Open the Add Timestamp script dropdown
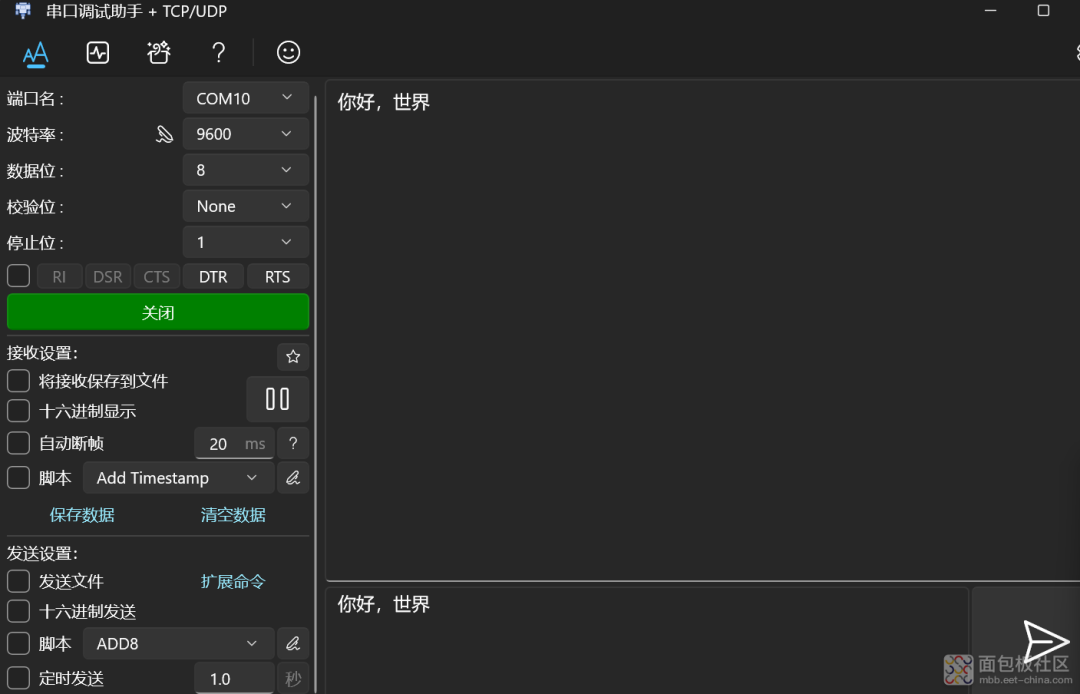The width and height of the screenshot is (1080, 694). (x=179, y=478)
